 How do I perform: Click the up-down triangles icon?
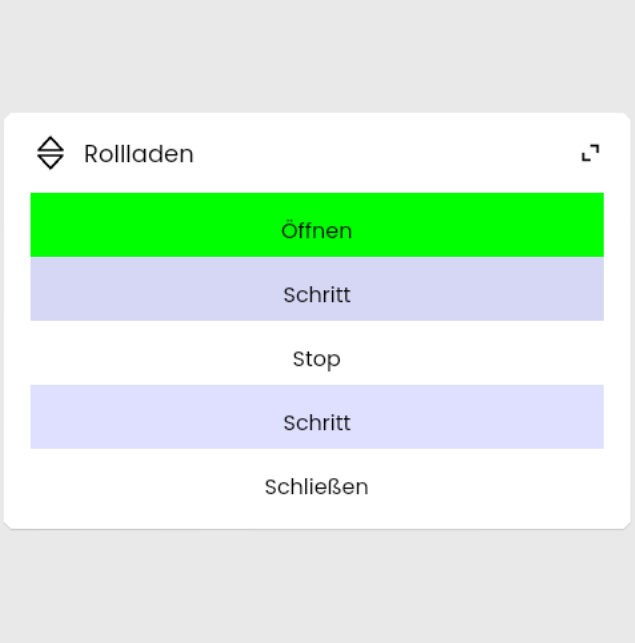50,153
